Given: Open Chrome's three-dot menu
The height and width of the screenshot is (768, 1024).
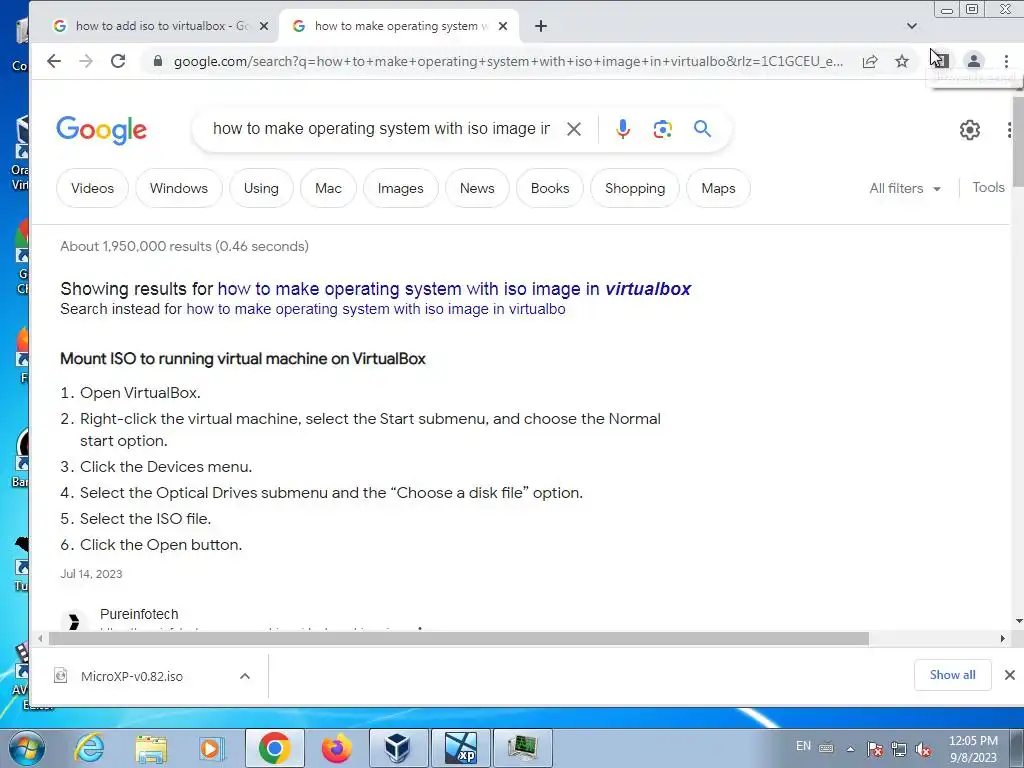Looking at the screenshot, I should pos(1006,61).
